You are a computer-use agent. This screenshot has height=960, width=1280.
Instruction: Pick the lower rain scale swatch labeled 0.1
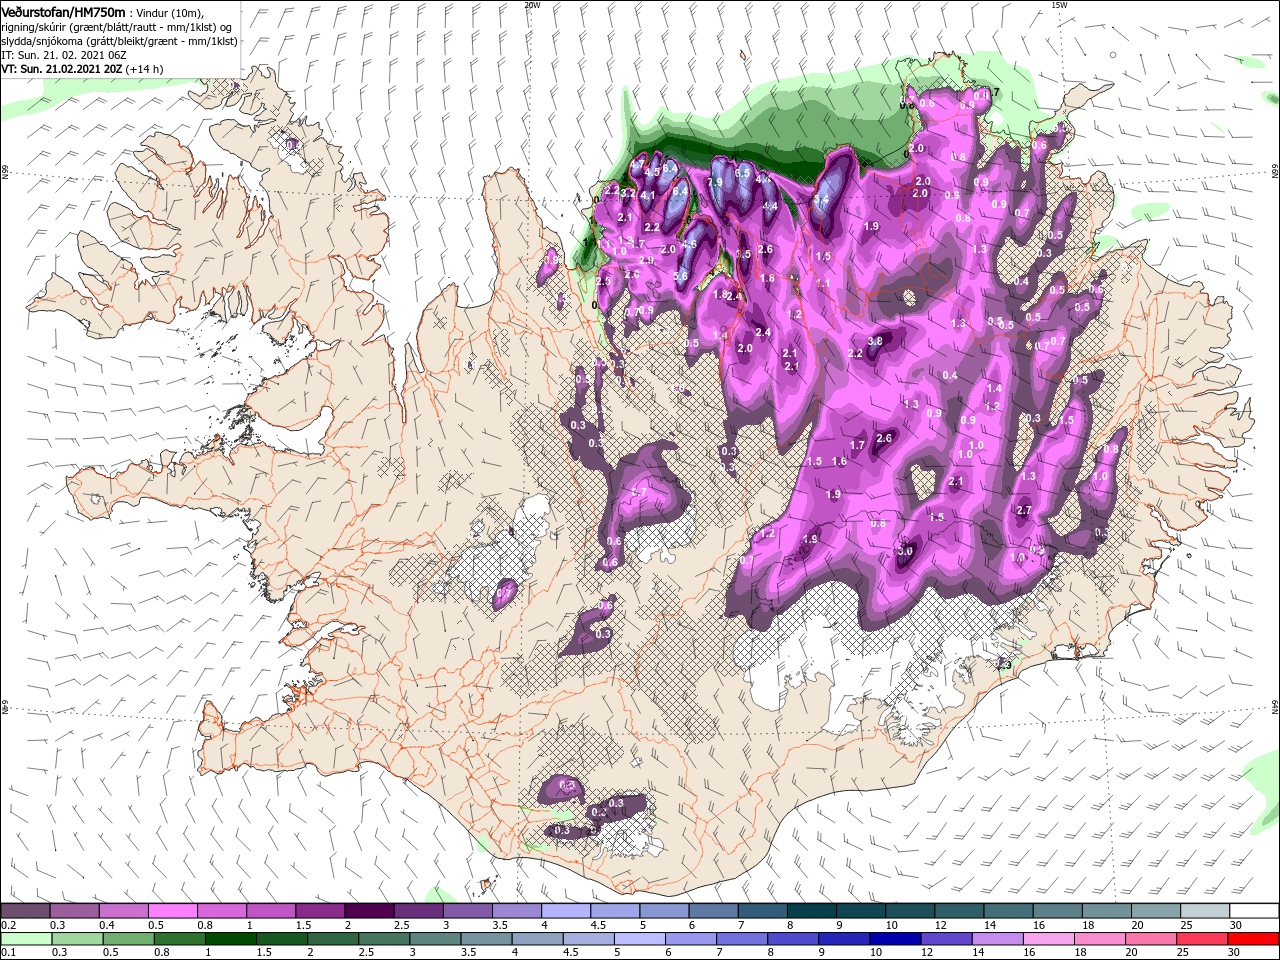pos(26,939)
